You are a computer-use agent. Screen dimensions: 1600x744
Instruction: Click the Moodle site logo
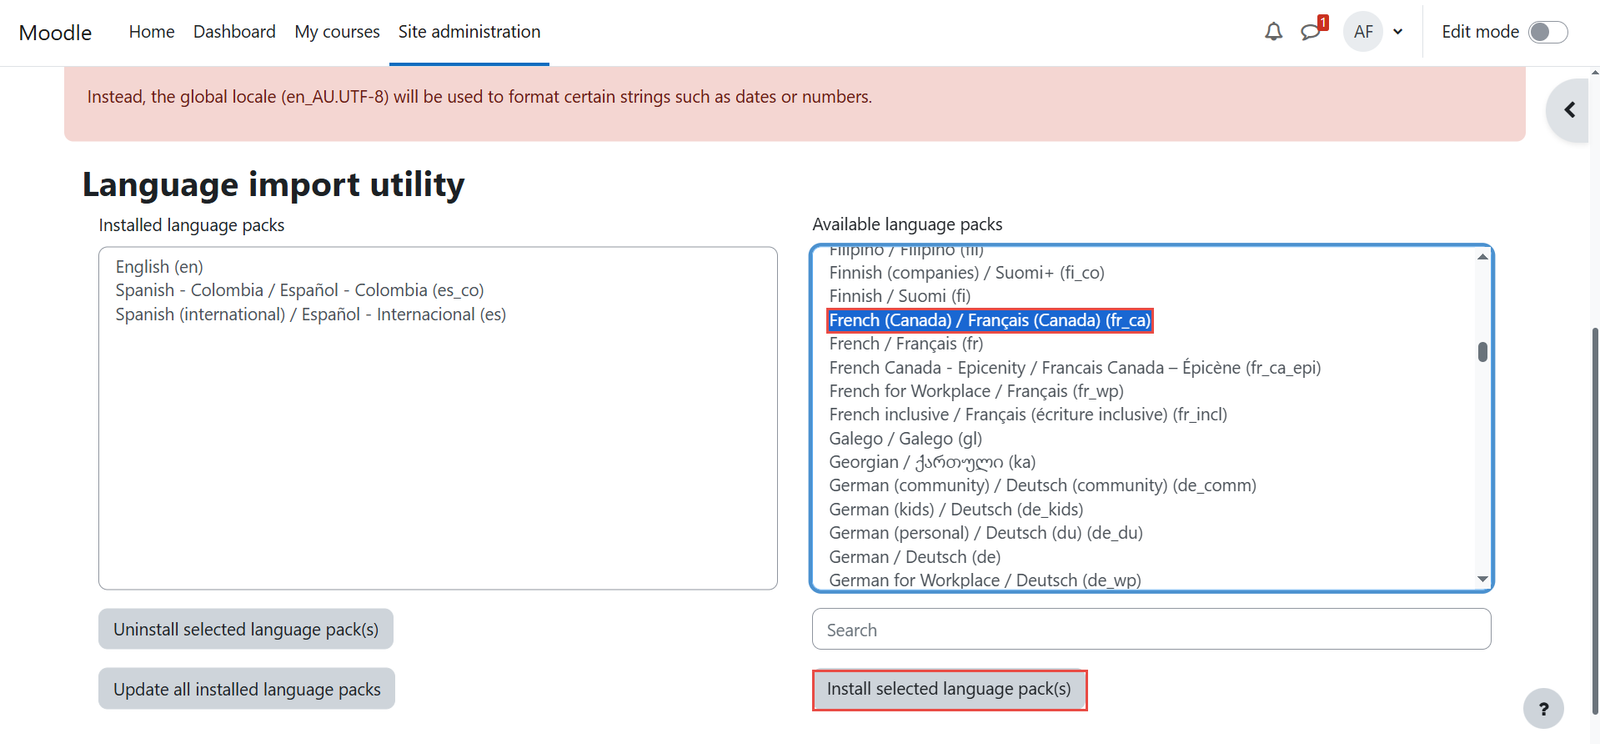pyautogui.click(x=56, y=32)
